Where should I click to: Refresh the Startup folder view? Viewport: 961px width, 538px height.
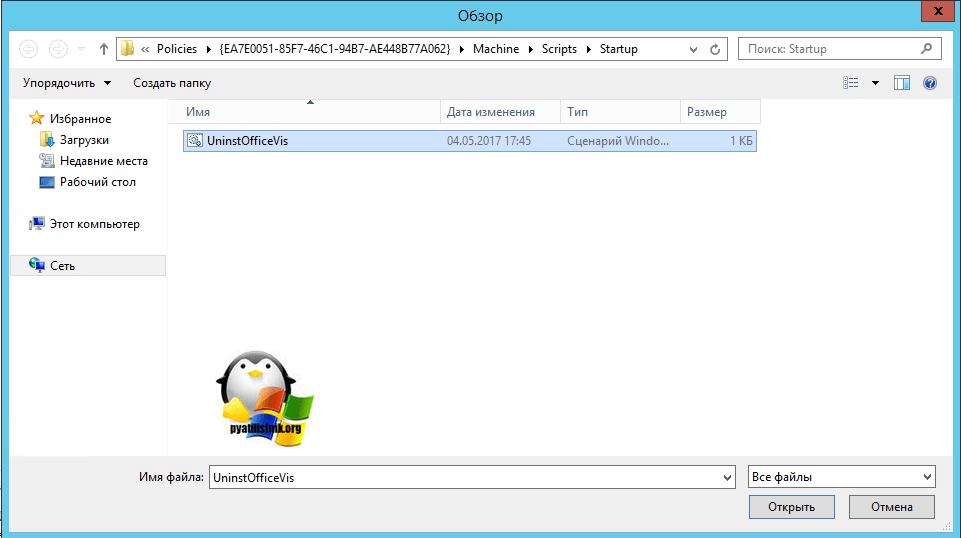pyautogui.click(x=715, y=49)
